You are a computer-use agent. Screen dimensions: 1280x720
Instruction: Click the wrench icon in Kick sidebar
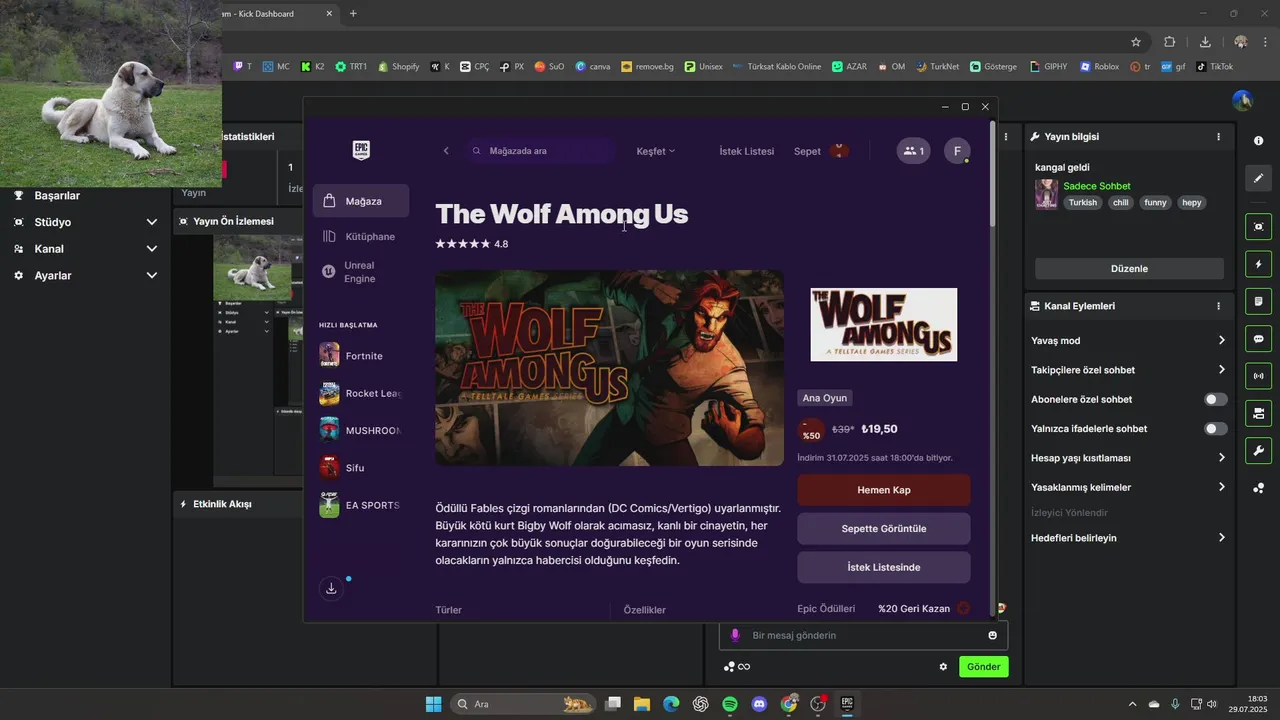tap(1258, 450)
